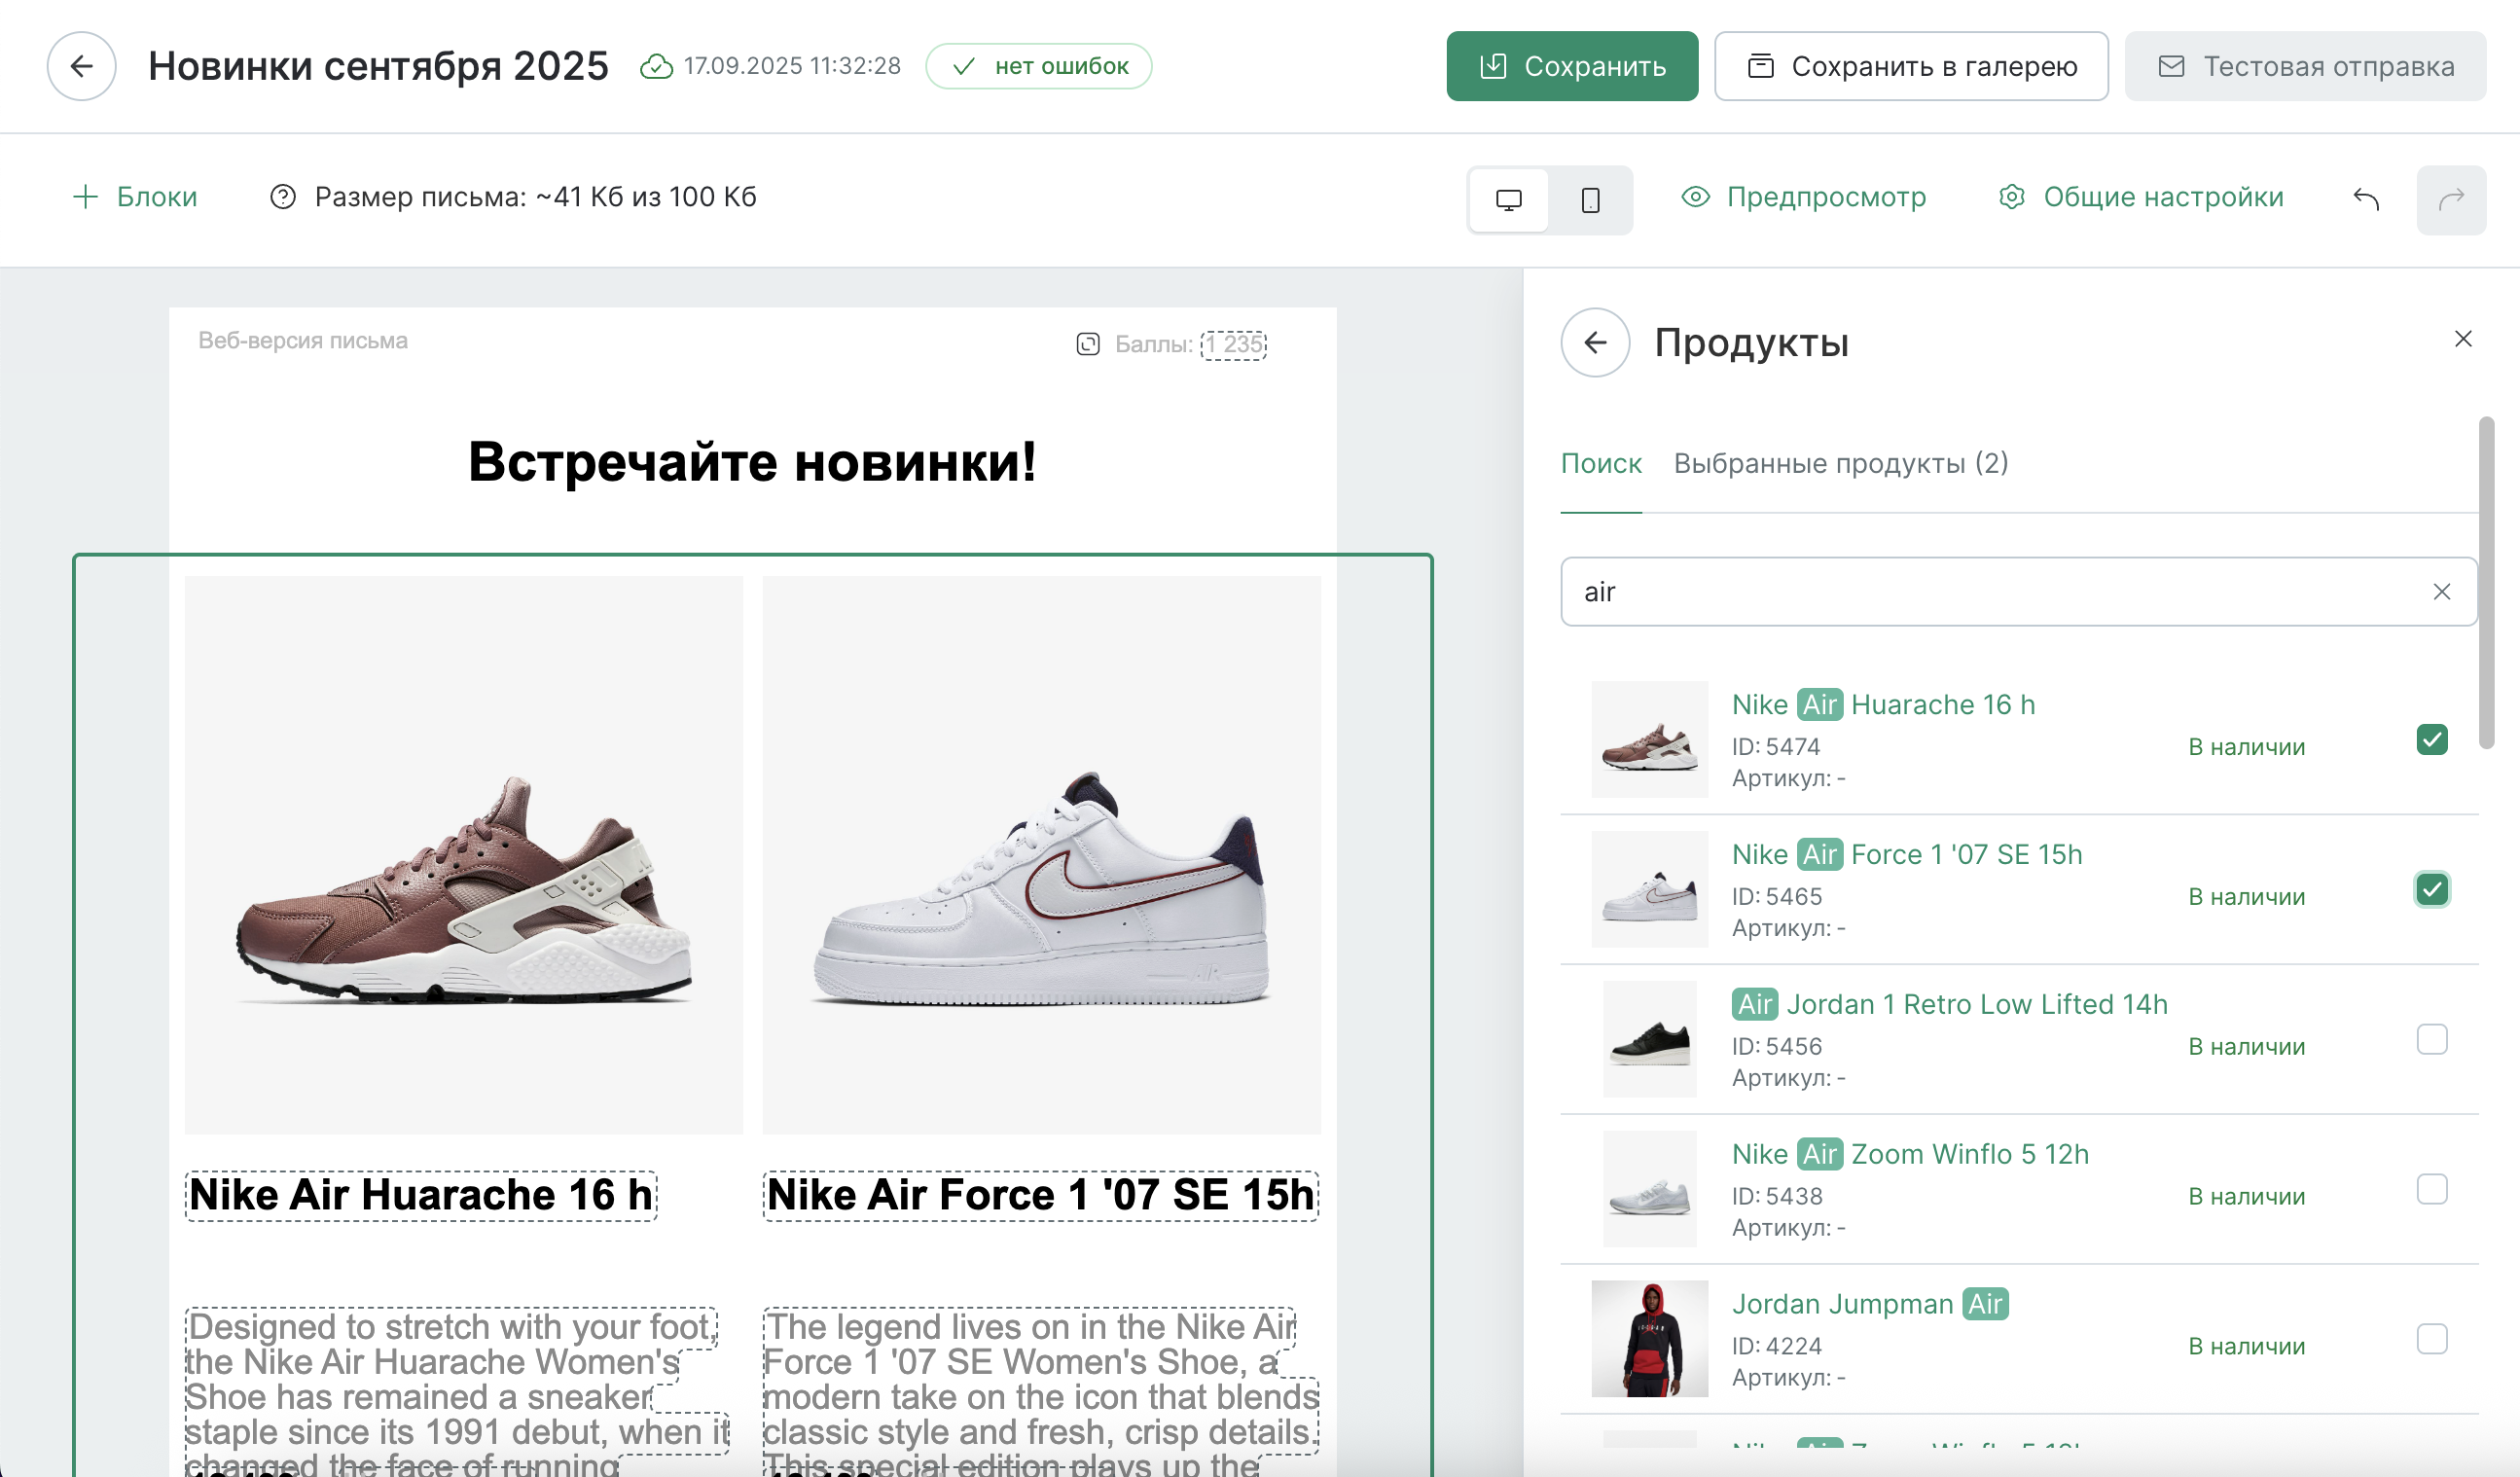Image resolution: width=2520 pixels, height=1477 pixels.
Task: Clear the 'air' search field
Action: [2441, 592]
